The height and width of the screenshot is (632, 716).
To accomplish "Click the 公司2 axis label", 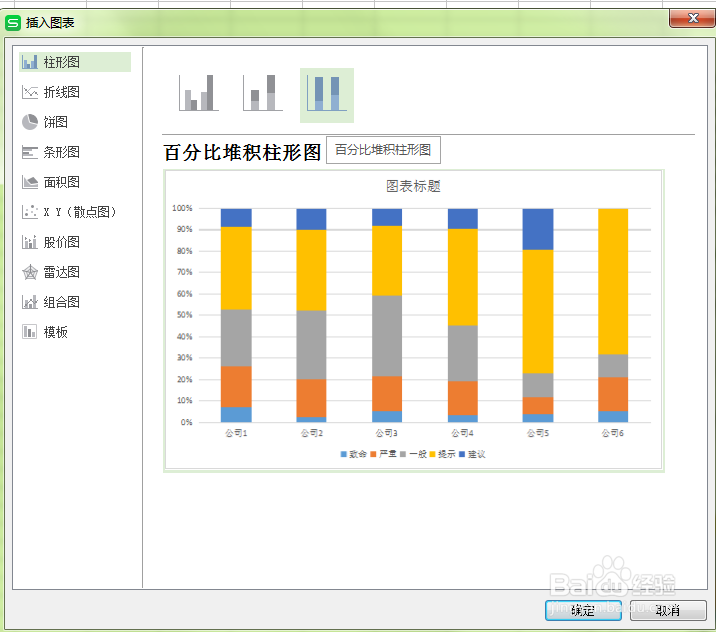I will pyautogui.click(x=312, y=433).
